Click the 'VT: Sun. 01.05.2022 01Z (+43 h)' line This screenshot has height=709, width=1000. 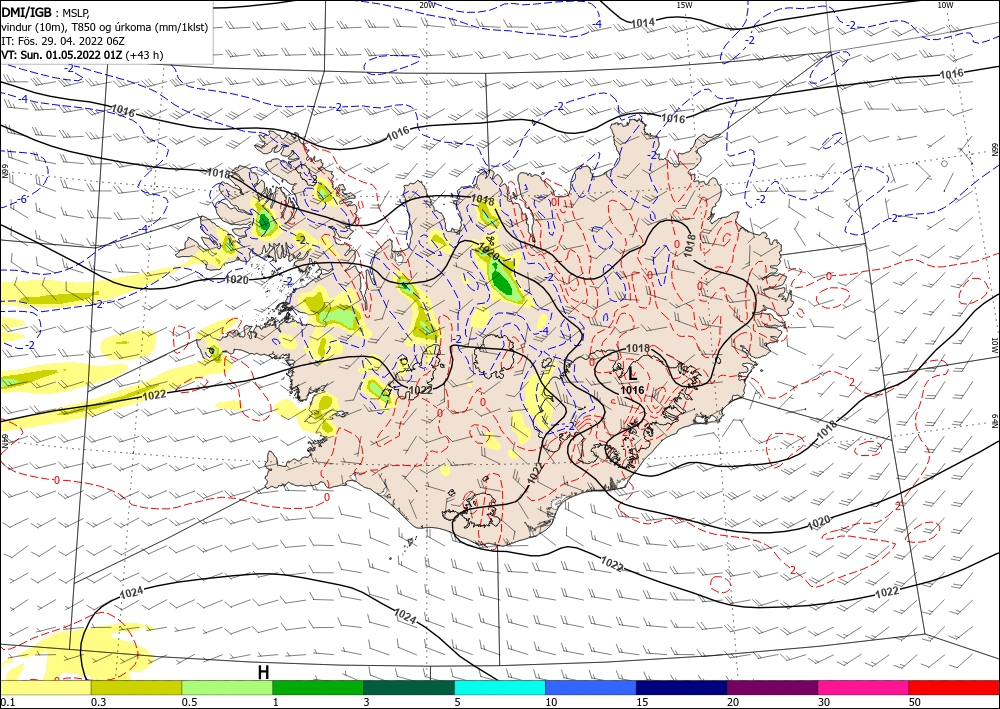pyautogui.click(x=82, y=55)
